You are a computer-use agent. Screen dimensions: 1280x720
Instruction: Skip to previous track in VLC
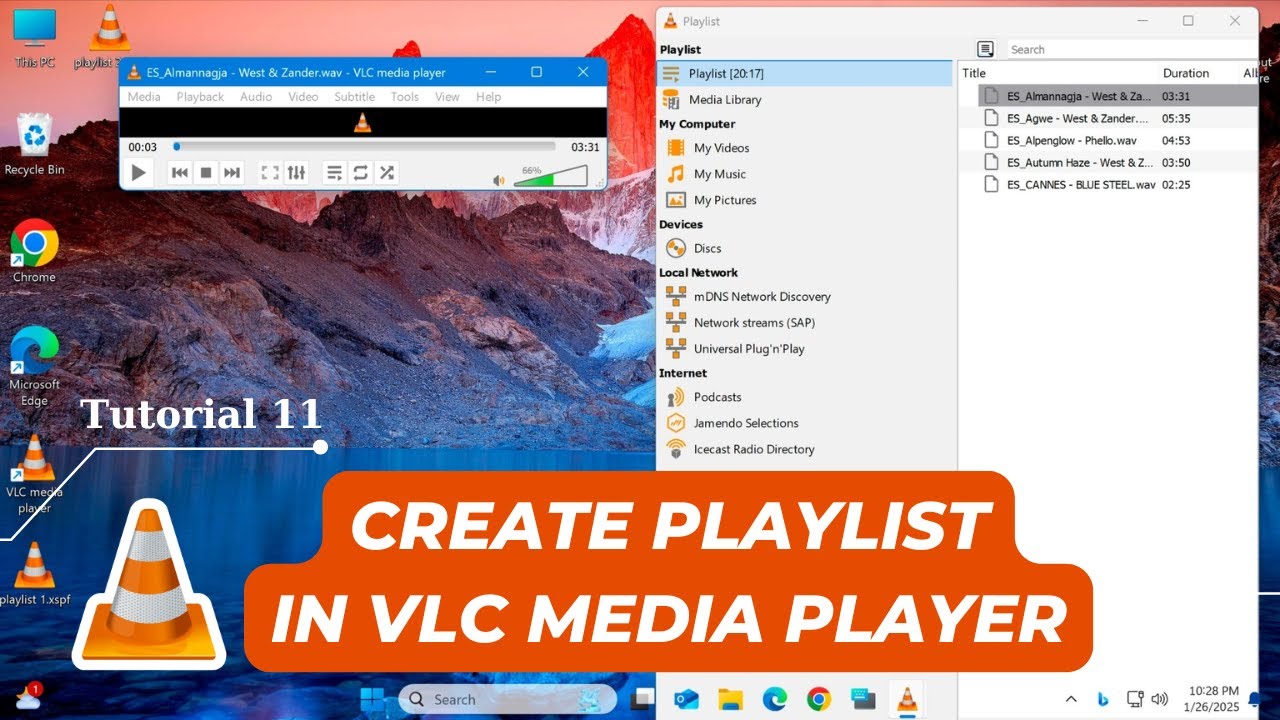[180, 173]
